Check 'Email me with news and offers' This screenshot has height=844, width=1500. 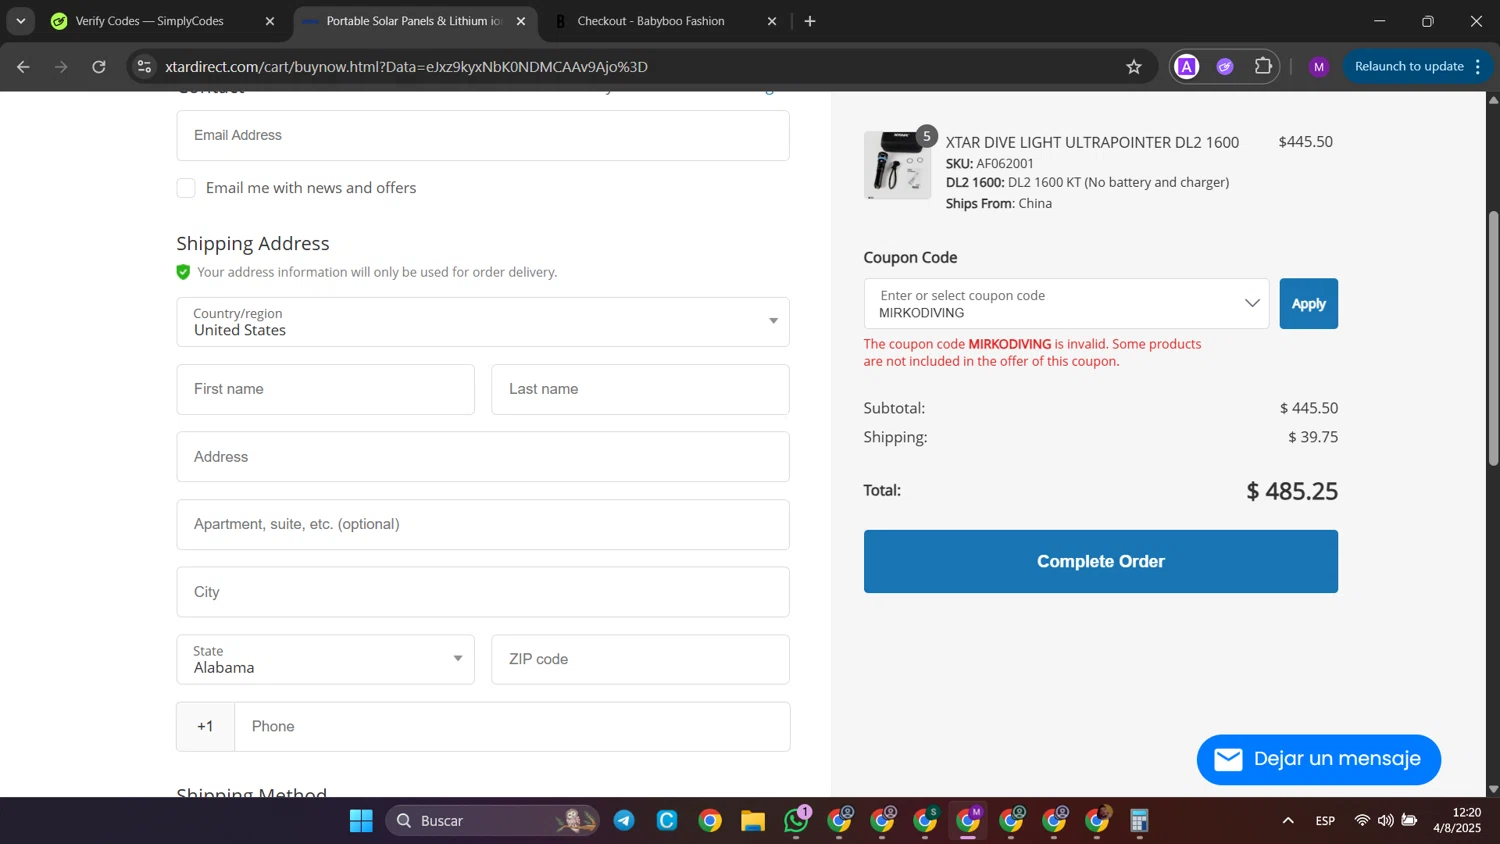(186, 188)
